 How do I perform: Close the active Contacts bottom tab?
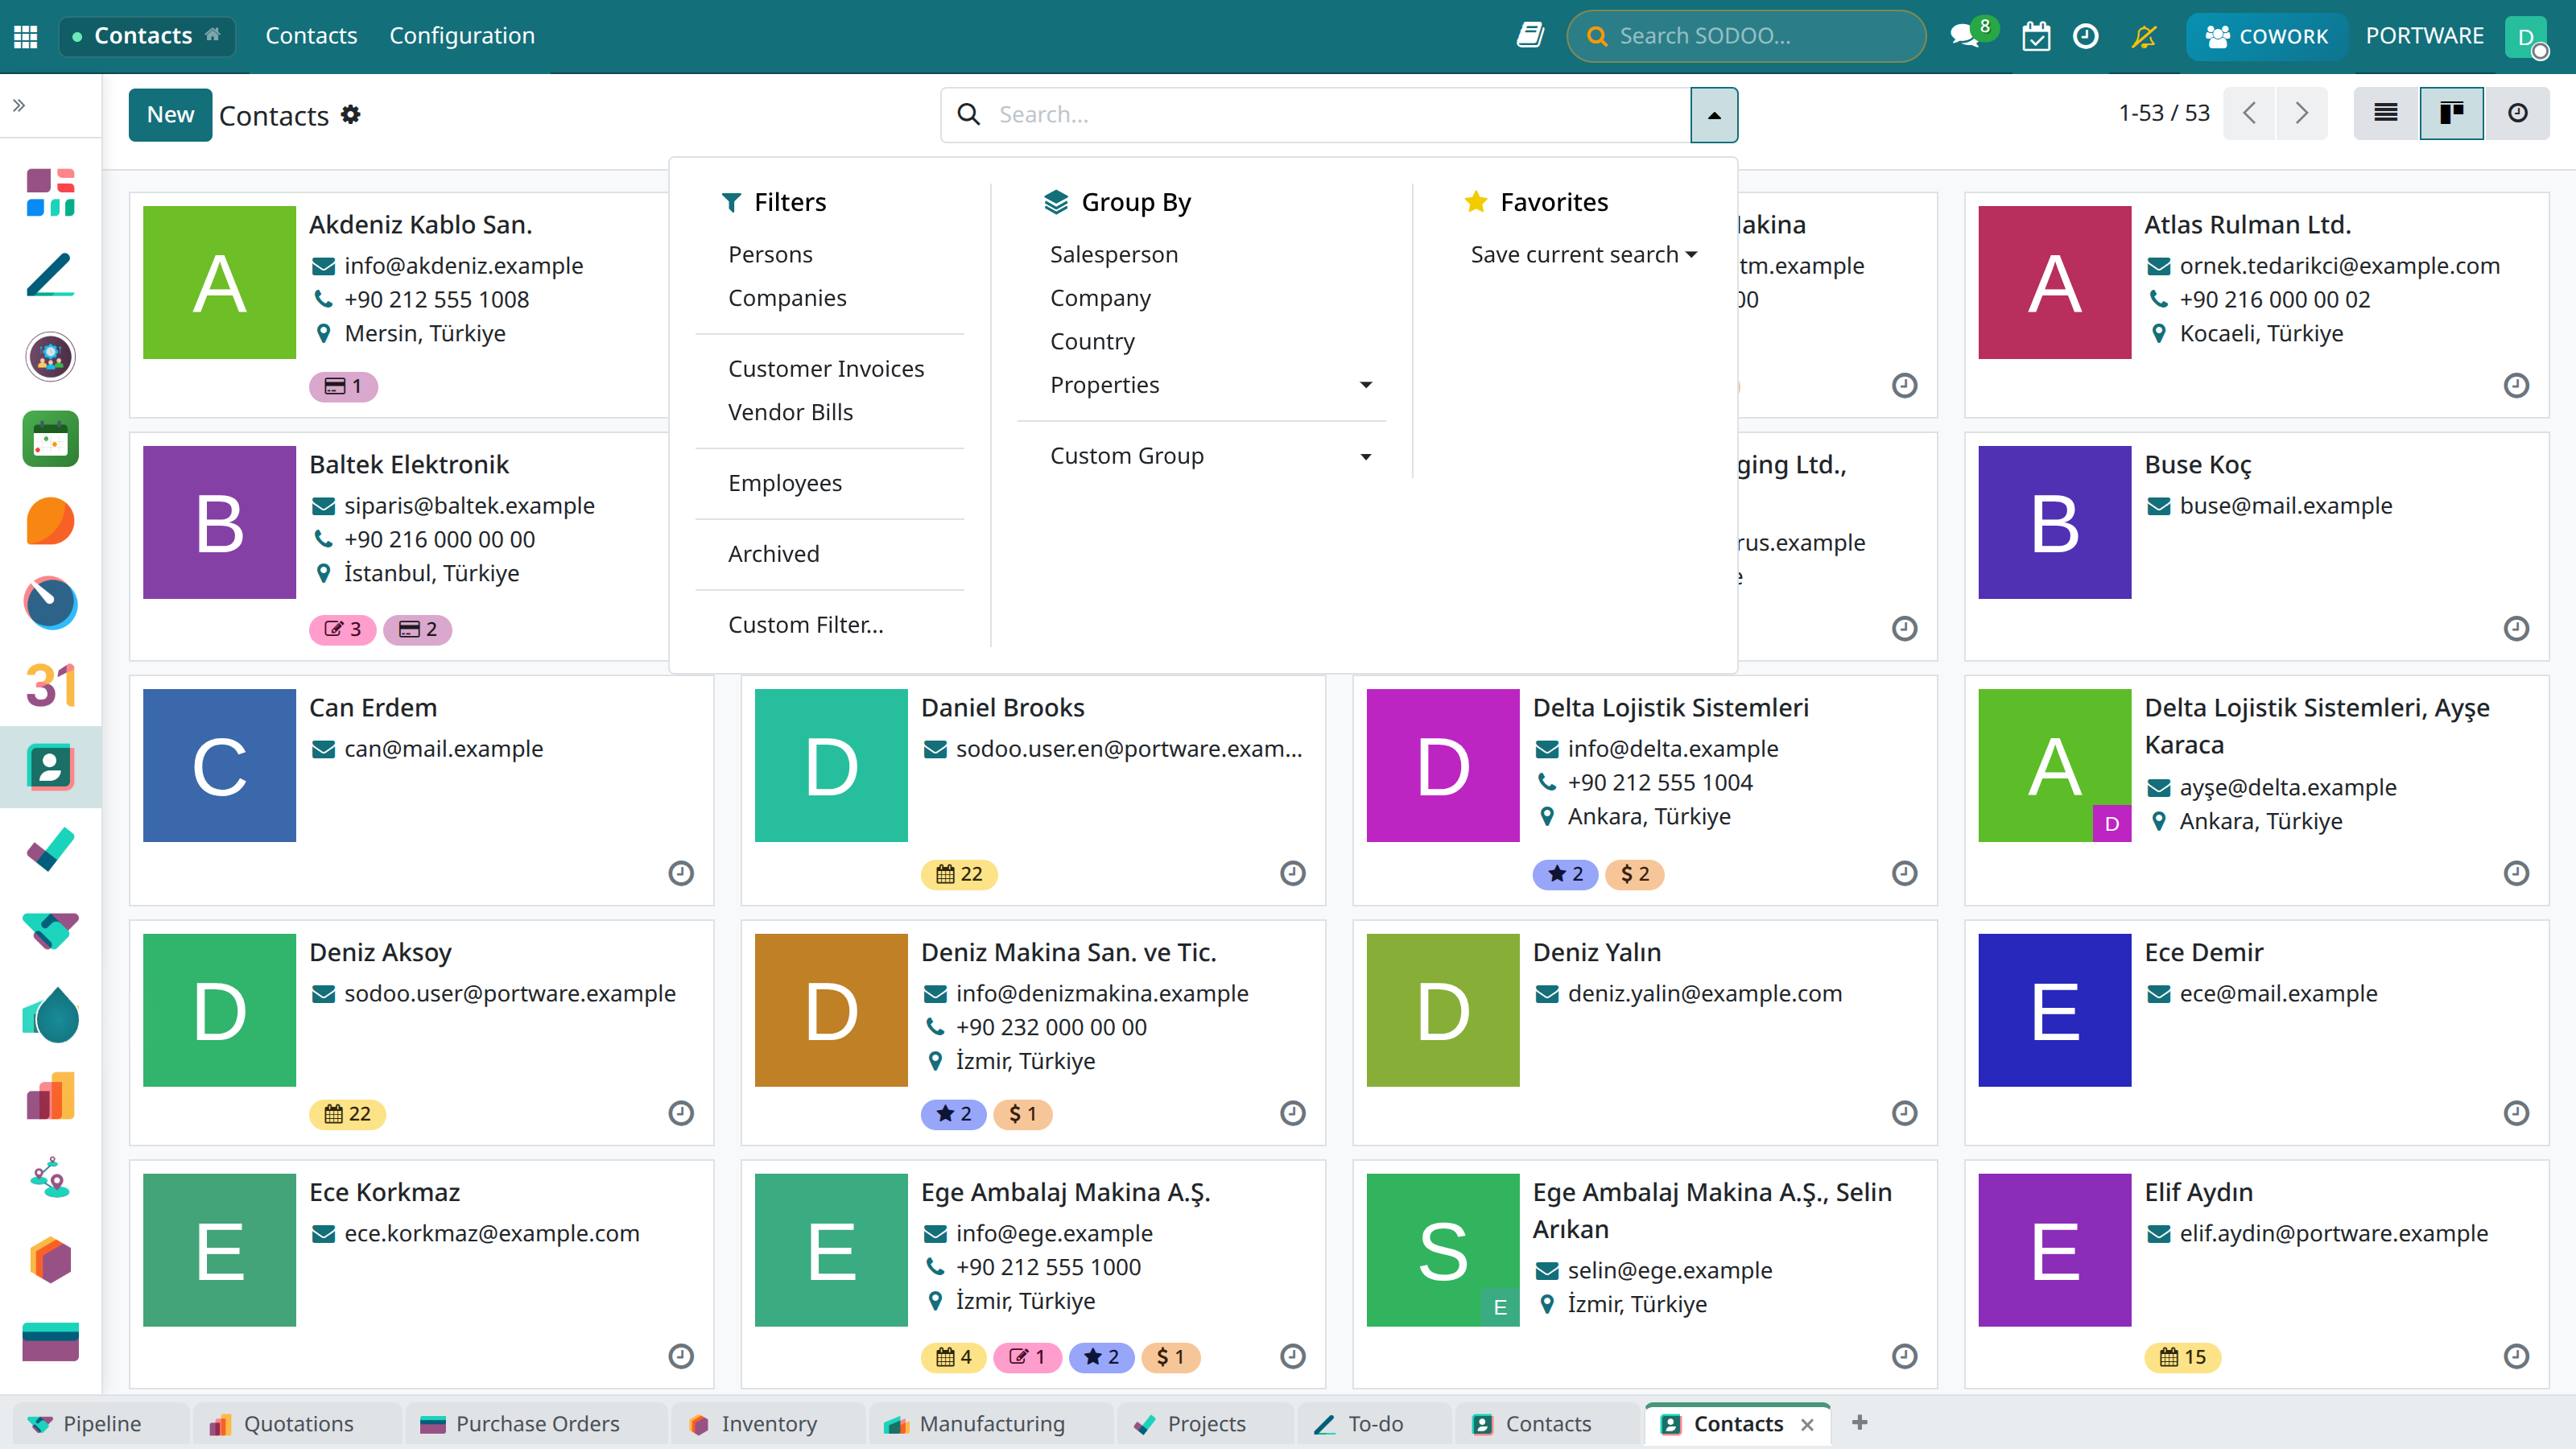pyautogui.click(x=1807, y=1424)
